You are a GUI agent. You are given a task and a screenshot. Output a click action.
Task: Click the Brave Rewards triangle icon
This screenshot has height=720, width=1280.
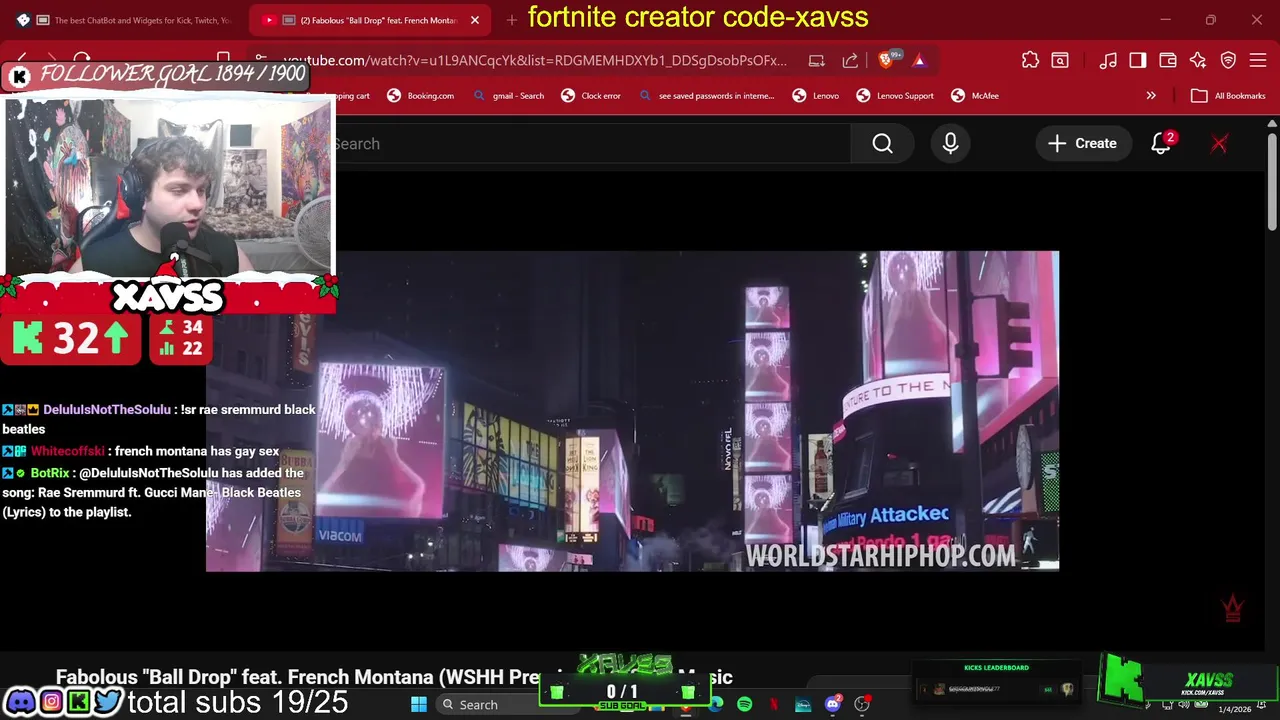[x=919, y=60]
